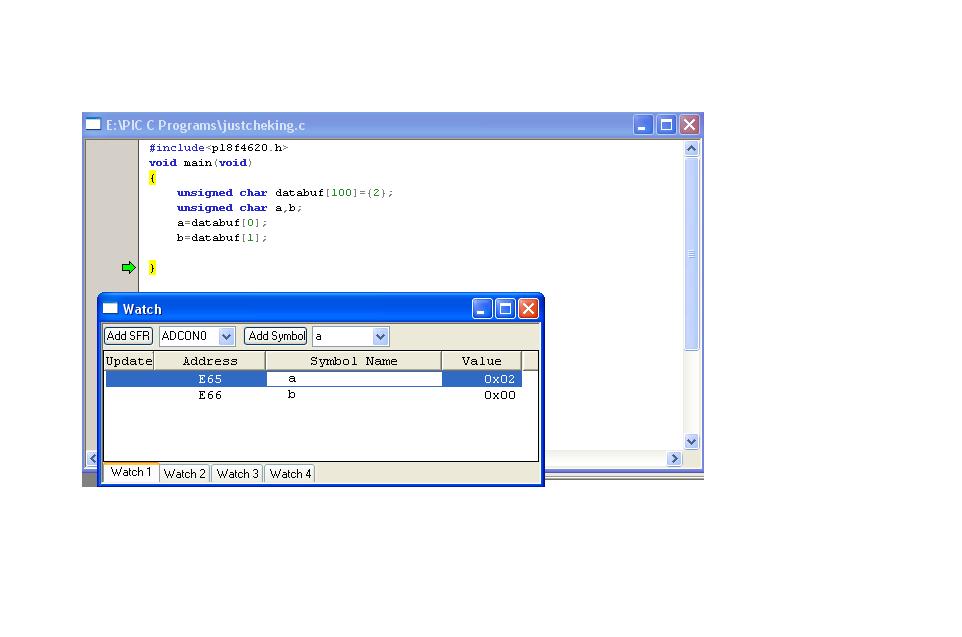962x637 pixels.
Task: Click the editor horizontal scroll left arrow
Action: point(93,458)
